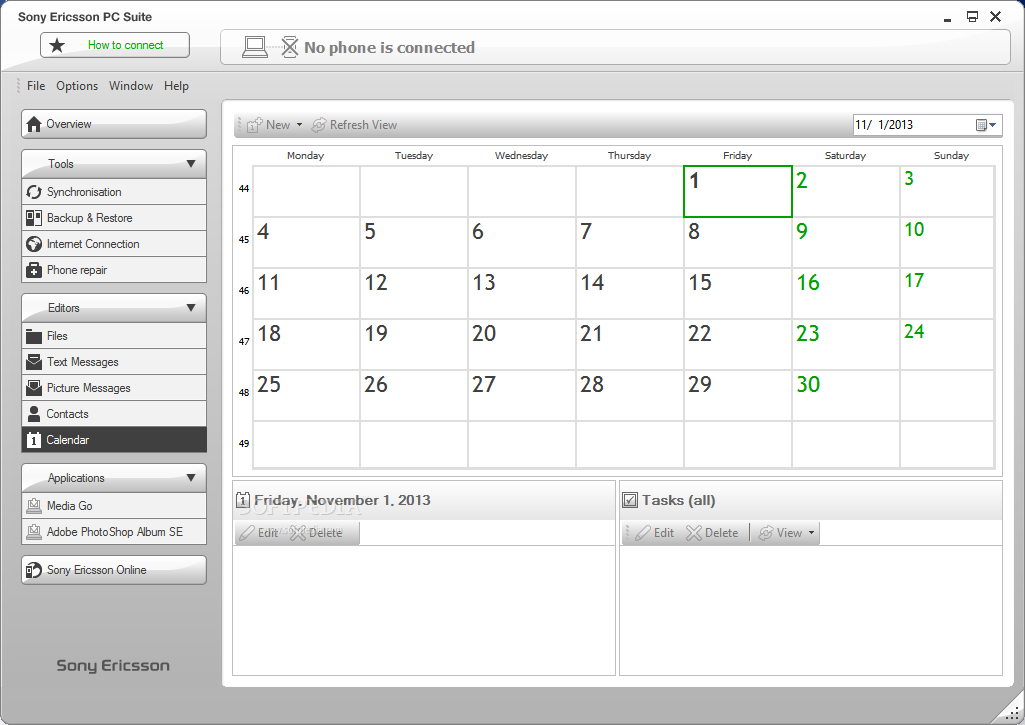Click the Phone repair toolkit icon
The width and height of the screenshot is (1025, 725).
click(x=34, y=270)
